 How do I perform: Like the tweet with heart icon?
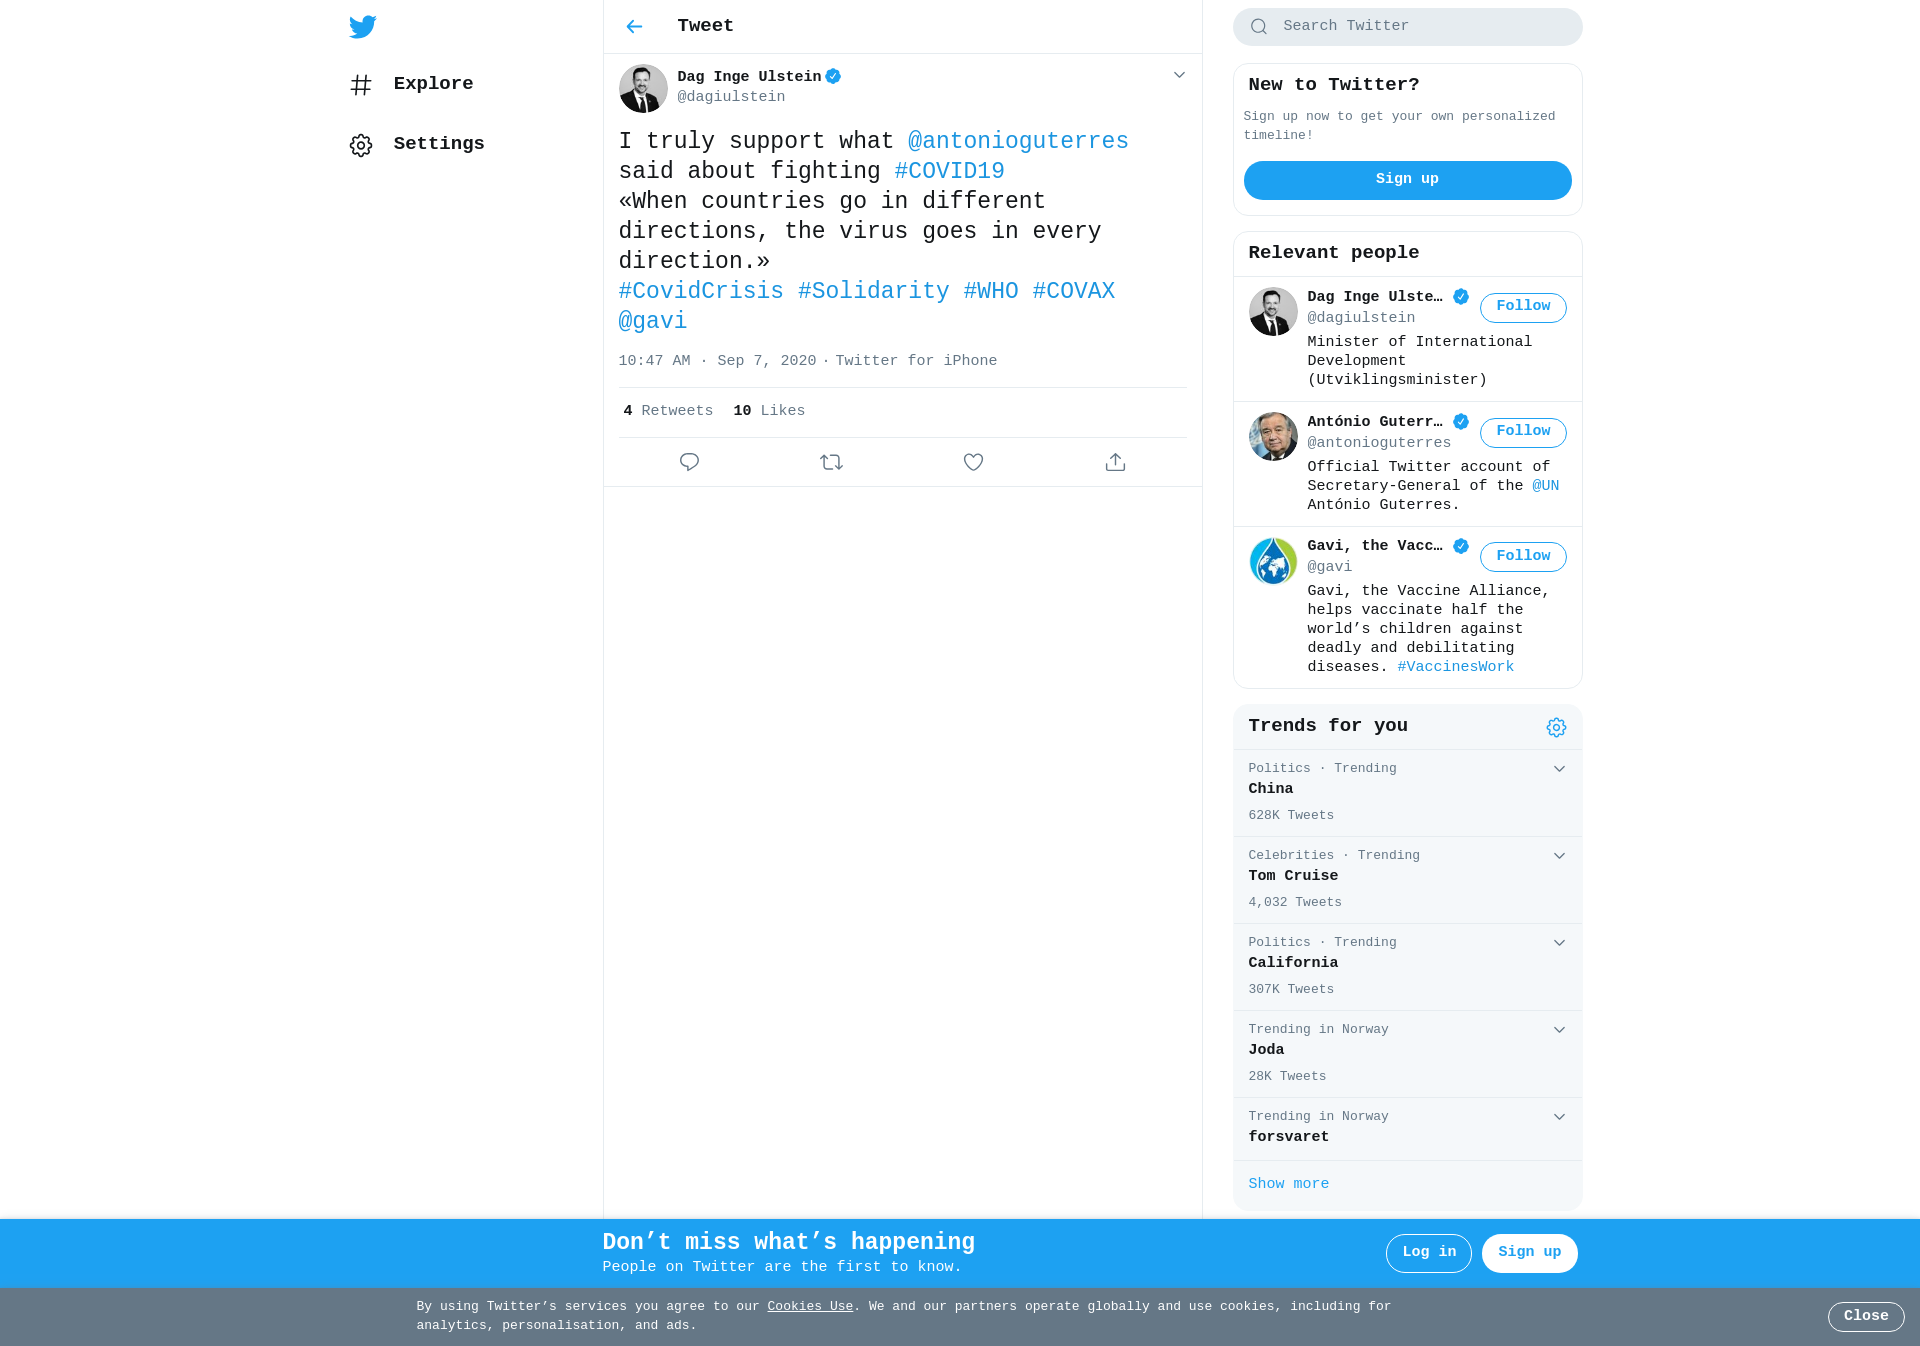[973, 462]
